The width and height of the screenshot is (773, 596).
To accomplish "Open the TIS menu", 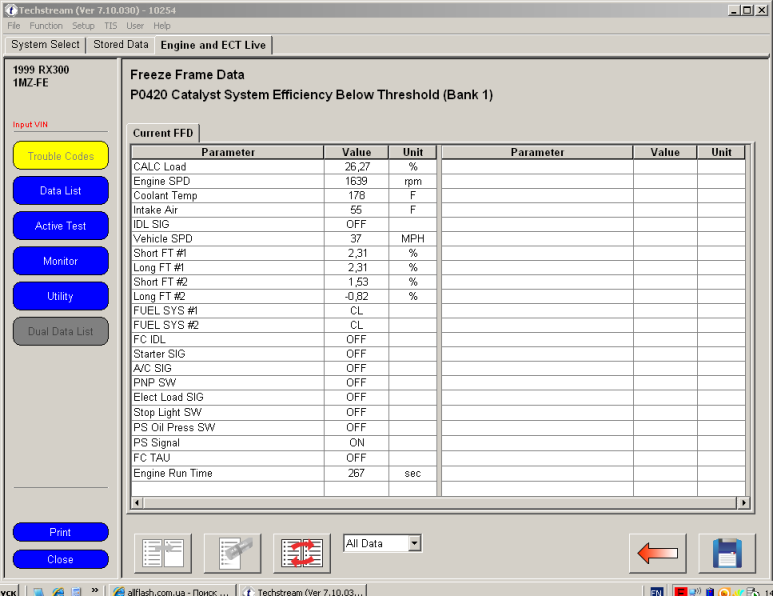I will [x=110, y=26].
